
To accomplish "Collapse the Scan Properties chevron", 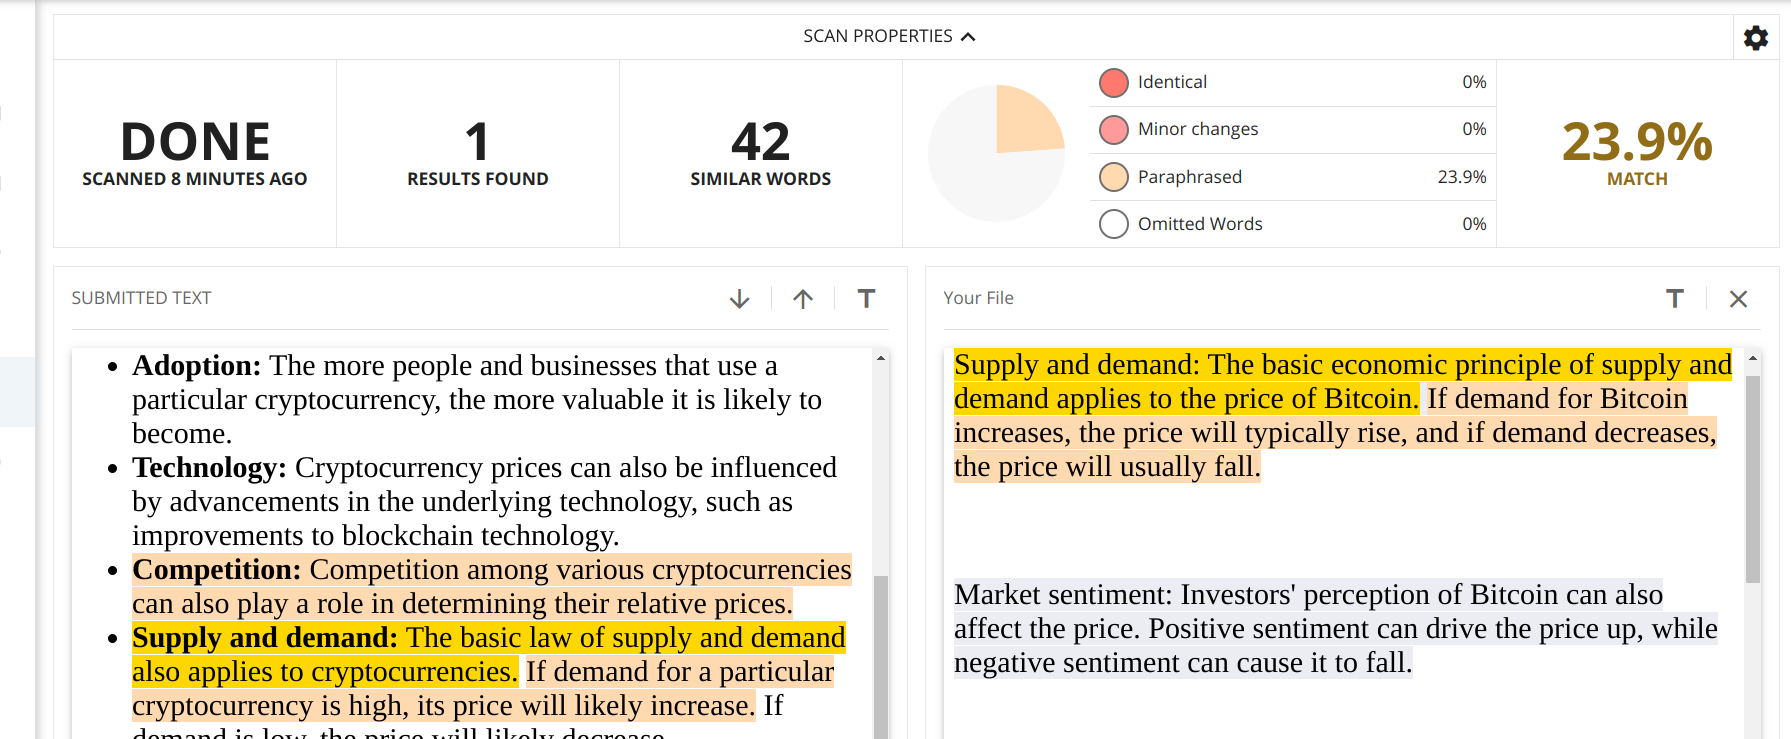I will (968, 37).
